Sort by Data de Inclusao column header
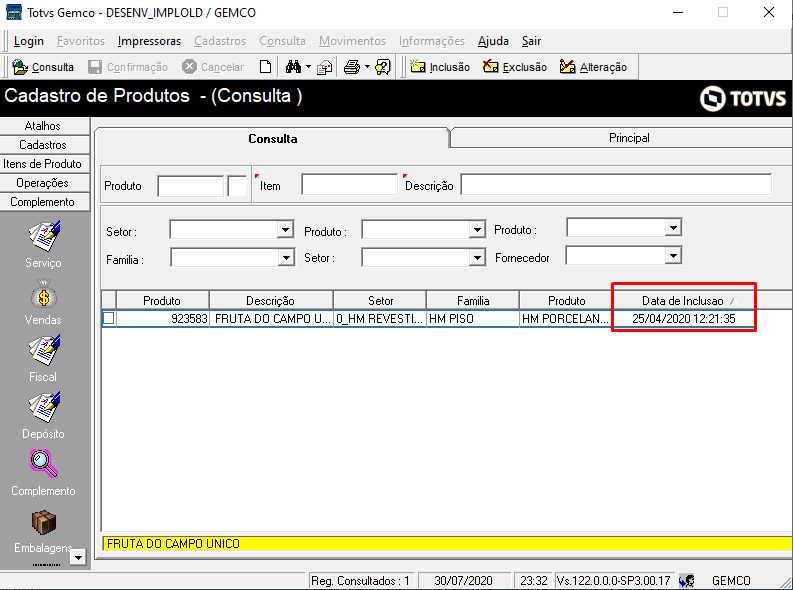Viewport: 793px width, 590px height. click(683, 301)
